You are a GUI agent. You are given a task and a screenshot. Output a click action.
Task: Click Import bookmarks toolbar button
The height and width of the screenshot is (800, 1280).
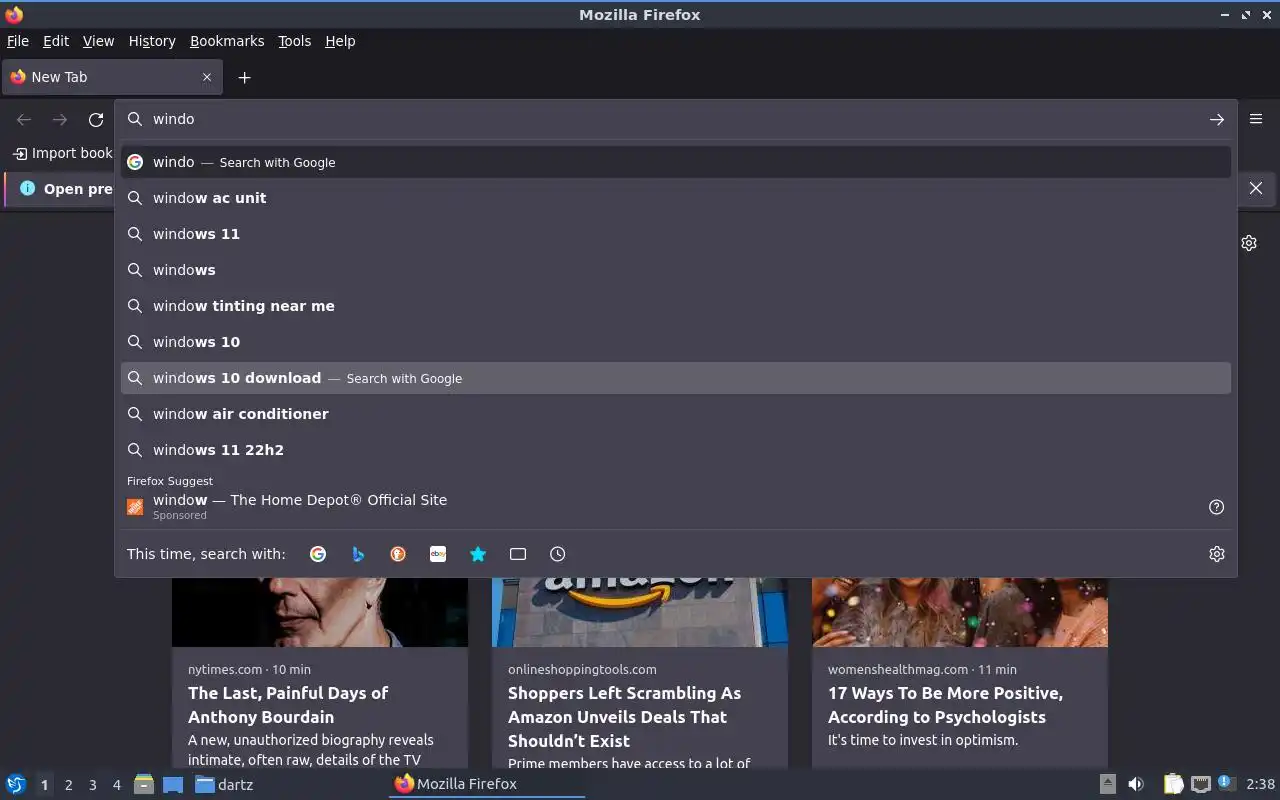pyautogui.click(x=62, y=153)
